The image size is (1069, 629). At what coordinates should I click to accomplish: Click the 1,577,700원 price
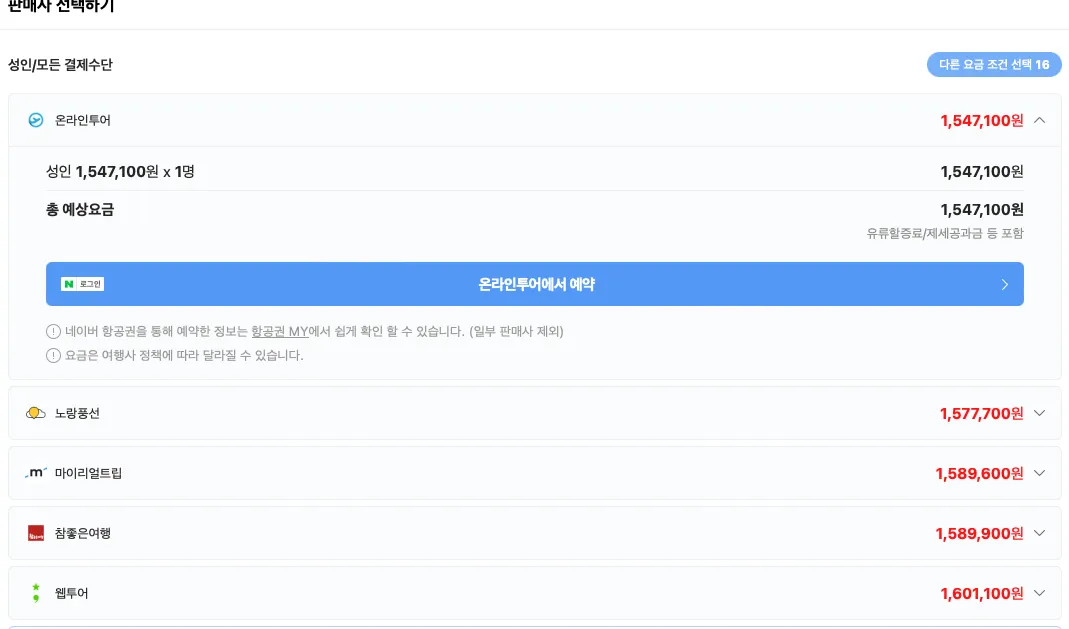coord(981,414)
